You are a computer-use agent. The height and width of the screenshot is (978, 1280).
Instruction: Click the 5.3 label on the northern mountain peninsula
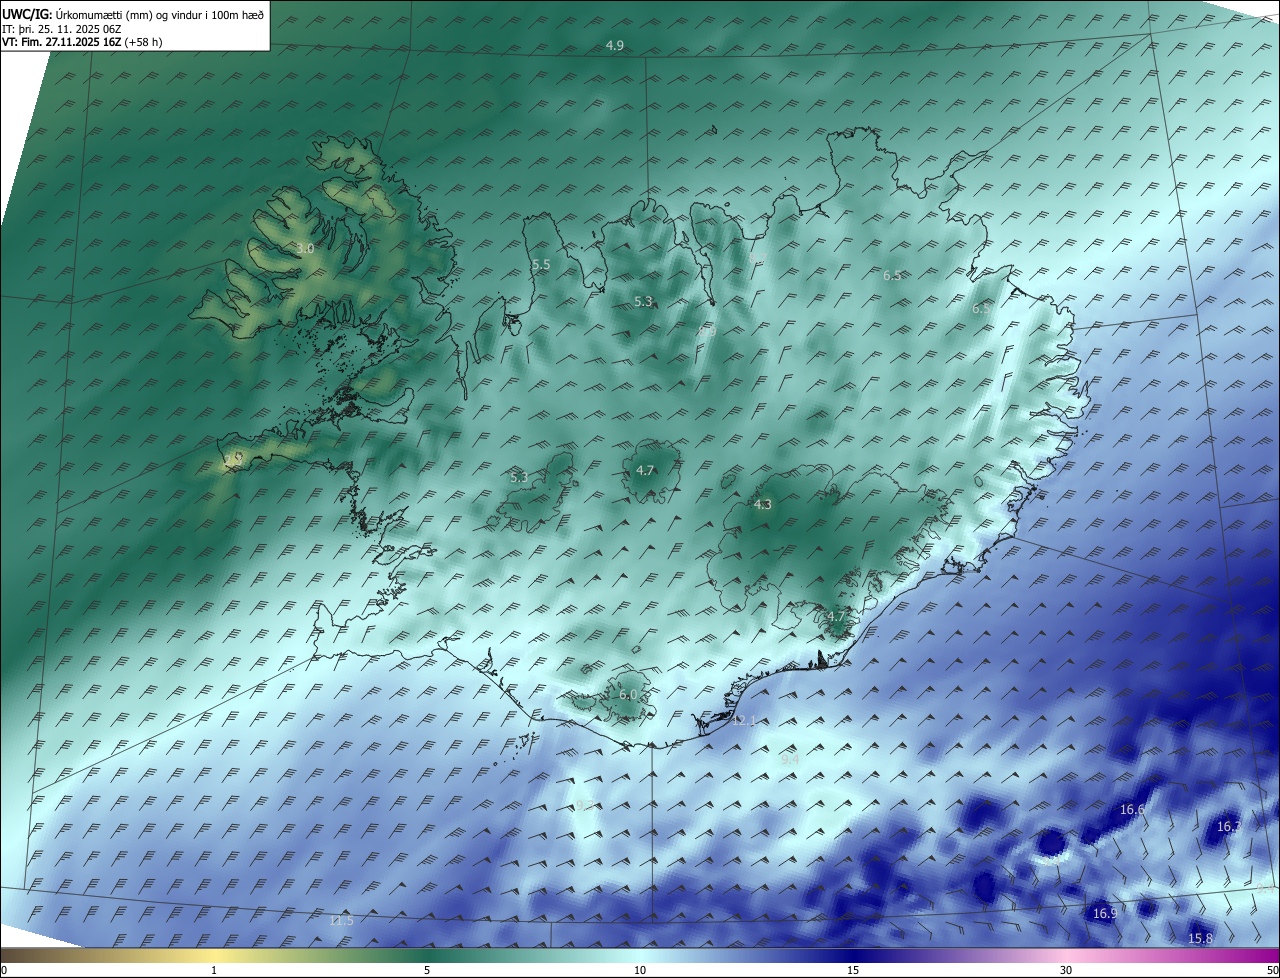click(643, 301)
